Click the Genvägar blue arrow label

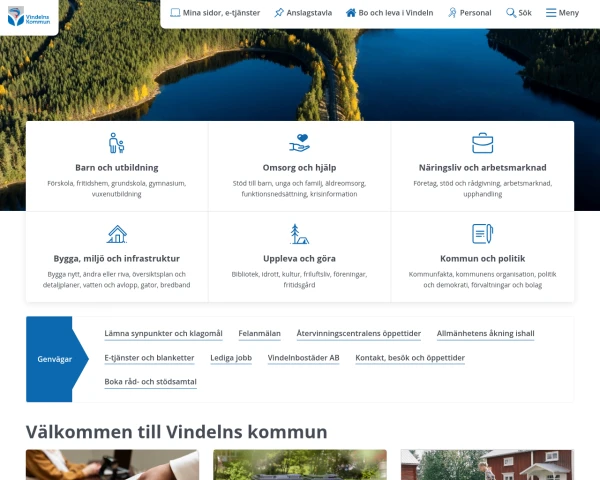(55, 359)
